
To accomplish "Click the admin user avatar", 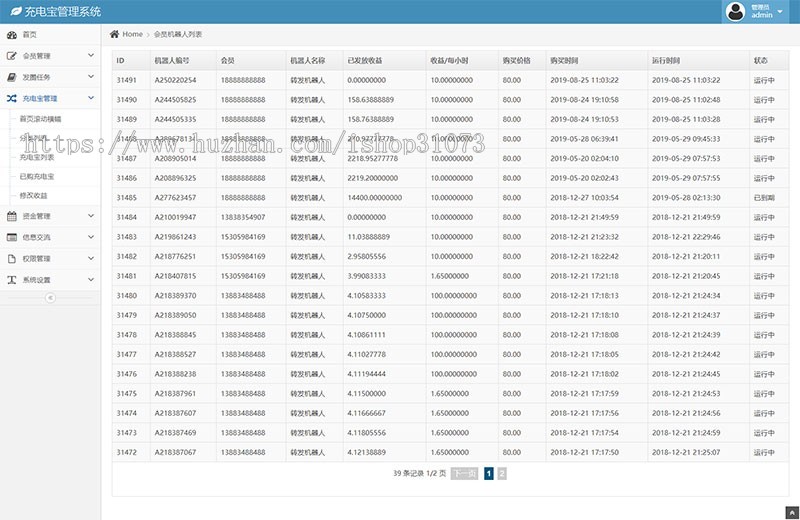I will point(735,11).
